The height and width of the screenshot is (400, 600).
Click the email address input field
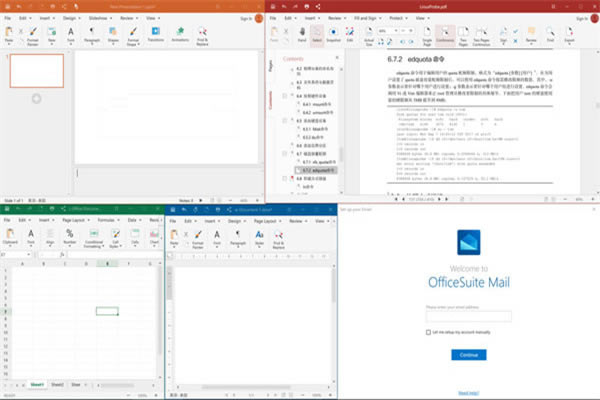[x=468, y=316]
